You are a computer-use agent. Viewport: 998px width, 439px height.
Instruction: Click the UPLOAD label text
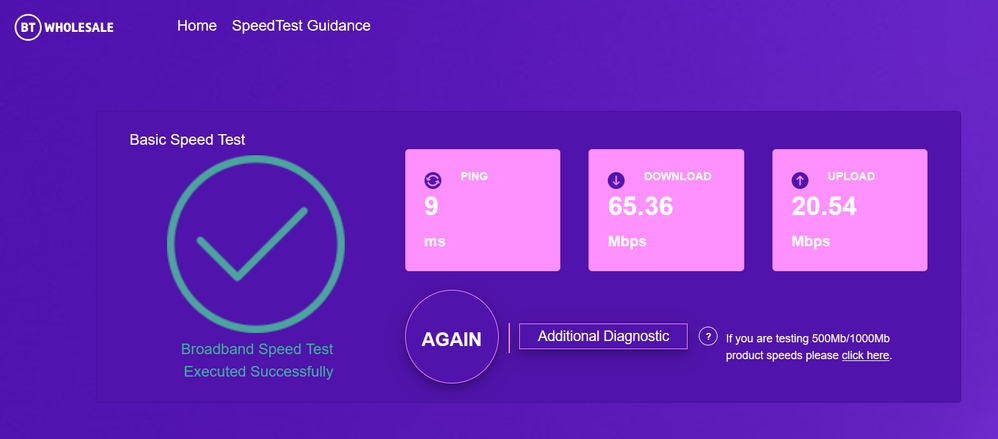coord(851,176)
